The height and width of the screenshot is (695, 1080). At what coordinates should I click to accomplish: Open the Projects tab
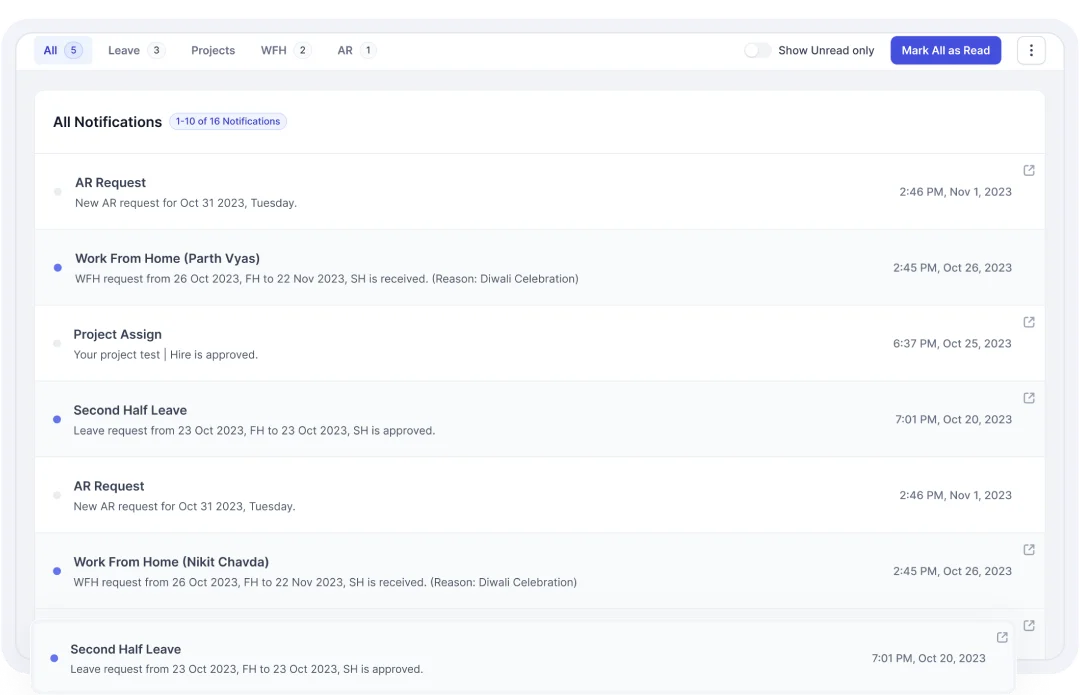click(x=213, y=50)
